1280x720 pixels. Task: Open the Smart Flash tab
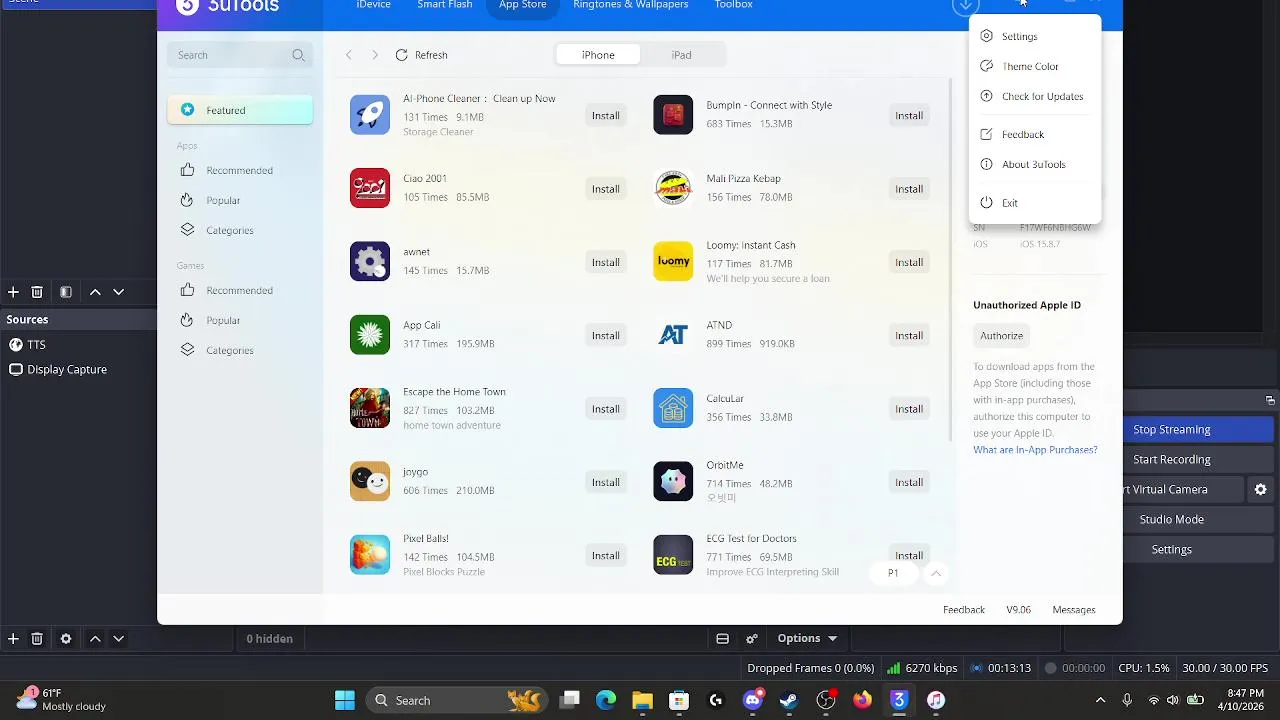(445, 5)
